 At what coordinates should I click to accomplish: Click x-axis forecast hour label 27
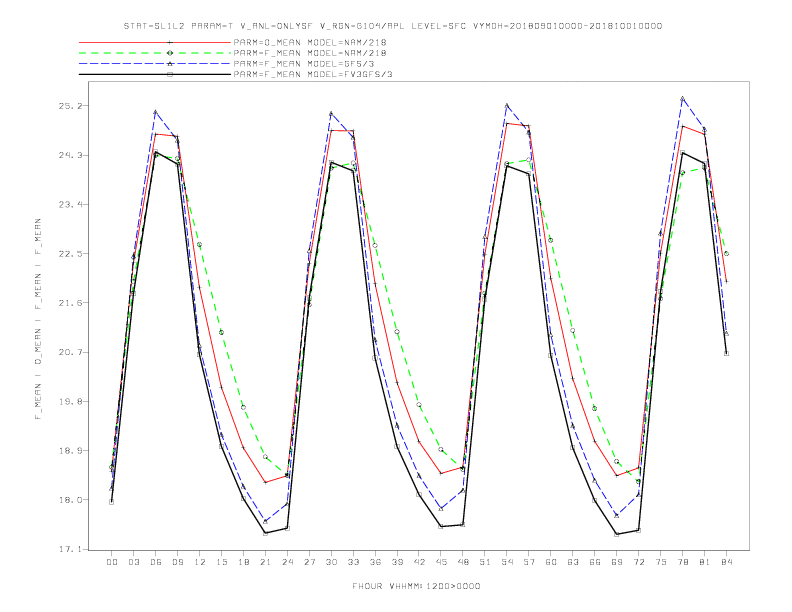coord(309,562)
